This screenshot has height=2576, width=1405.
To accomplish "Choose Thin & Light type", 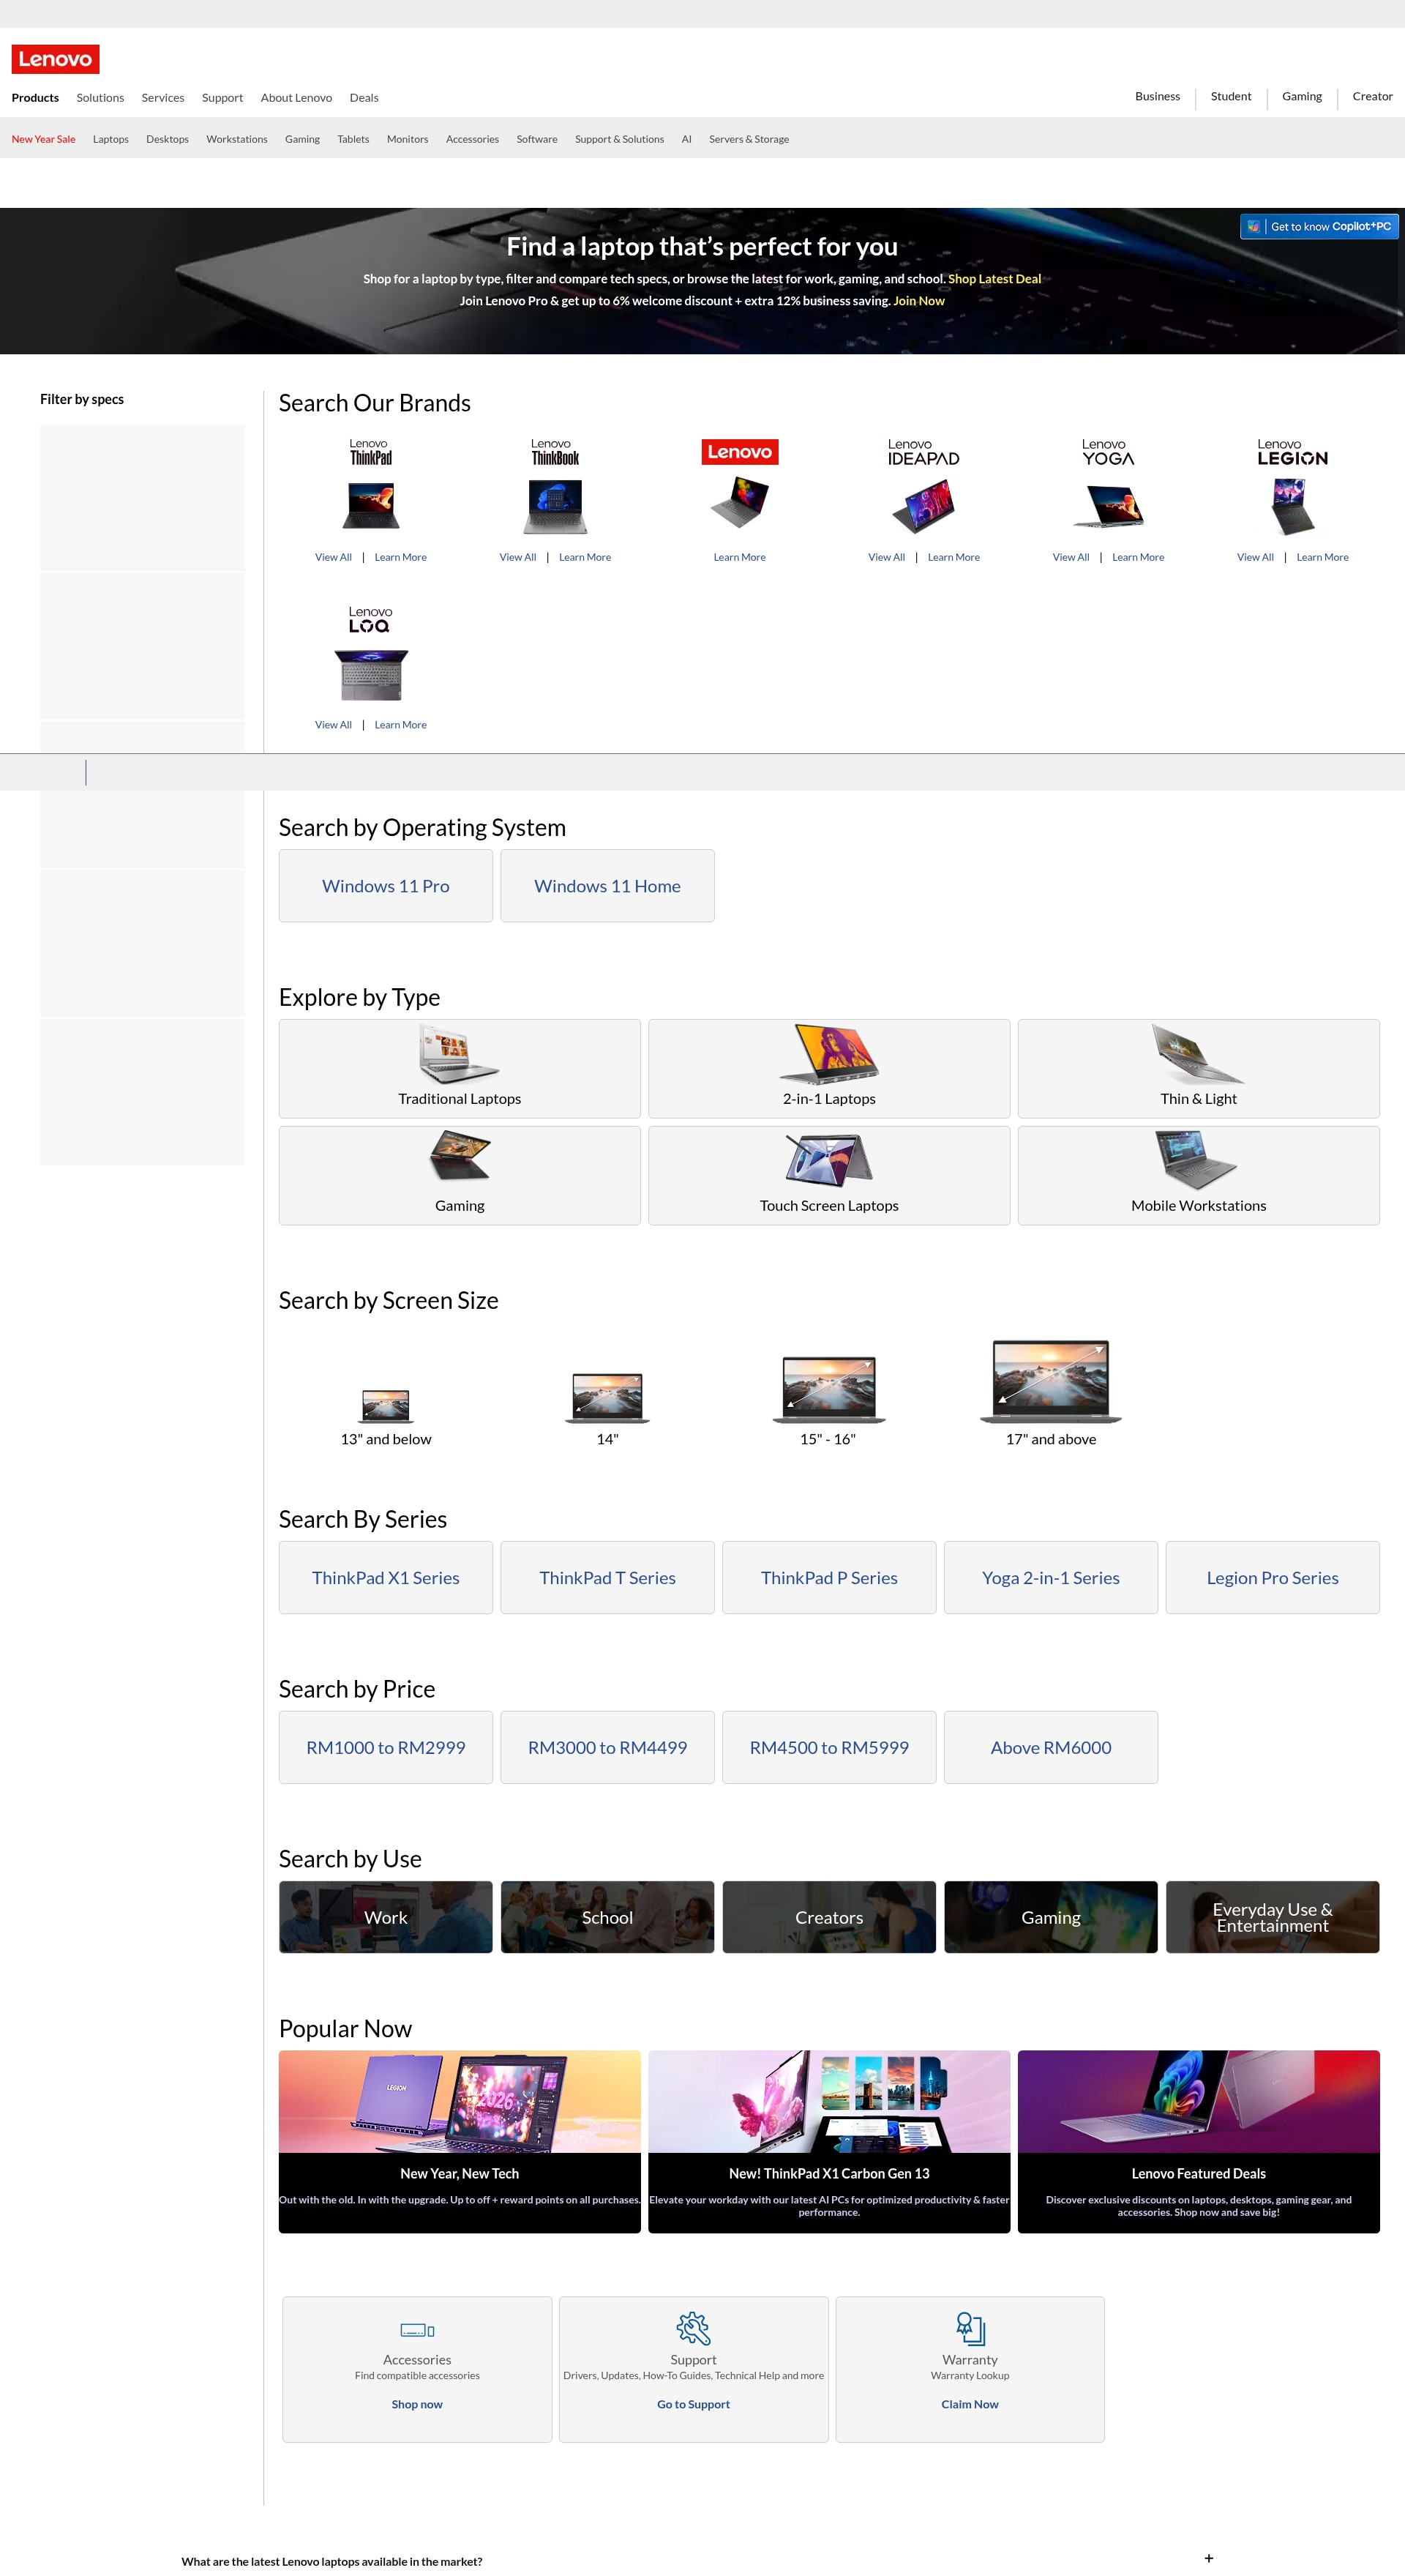I will click(1198, 1068).
